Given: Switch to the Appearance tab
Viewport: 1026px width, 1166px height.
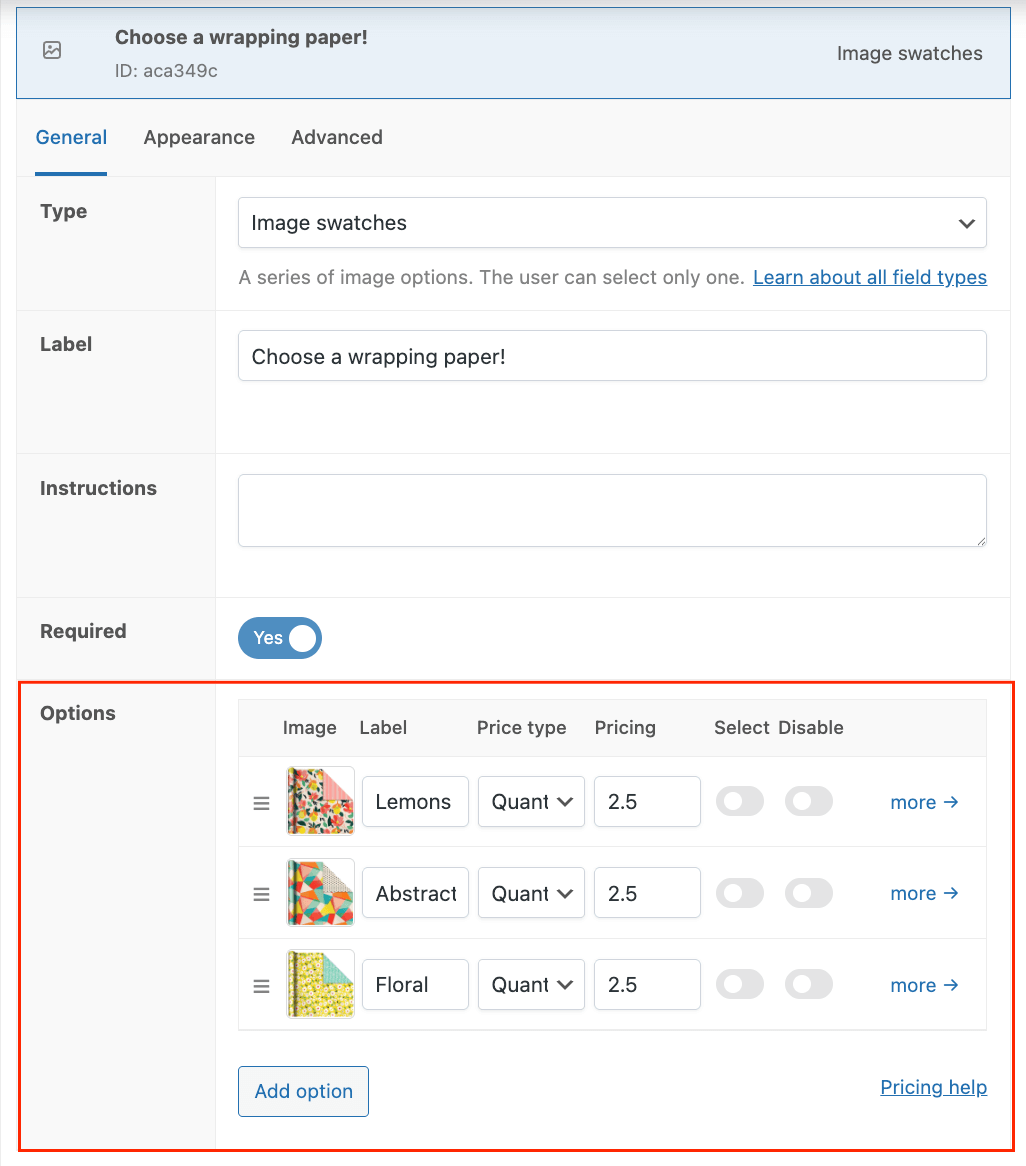Looking at the screenshot, I should tap(199, 137).
